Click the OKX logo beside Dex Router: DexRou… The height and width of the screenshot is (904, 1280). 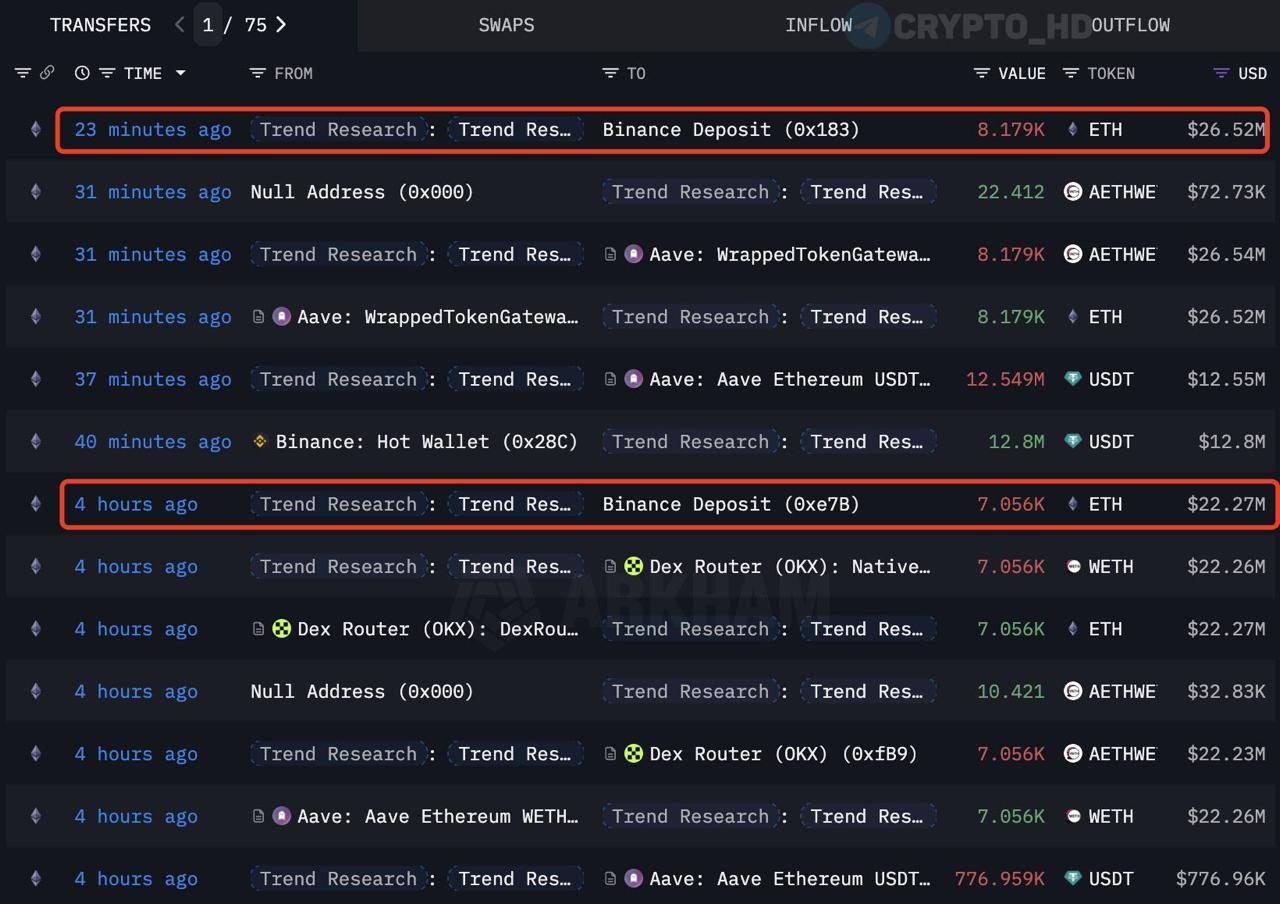(282, 629)
